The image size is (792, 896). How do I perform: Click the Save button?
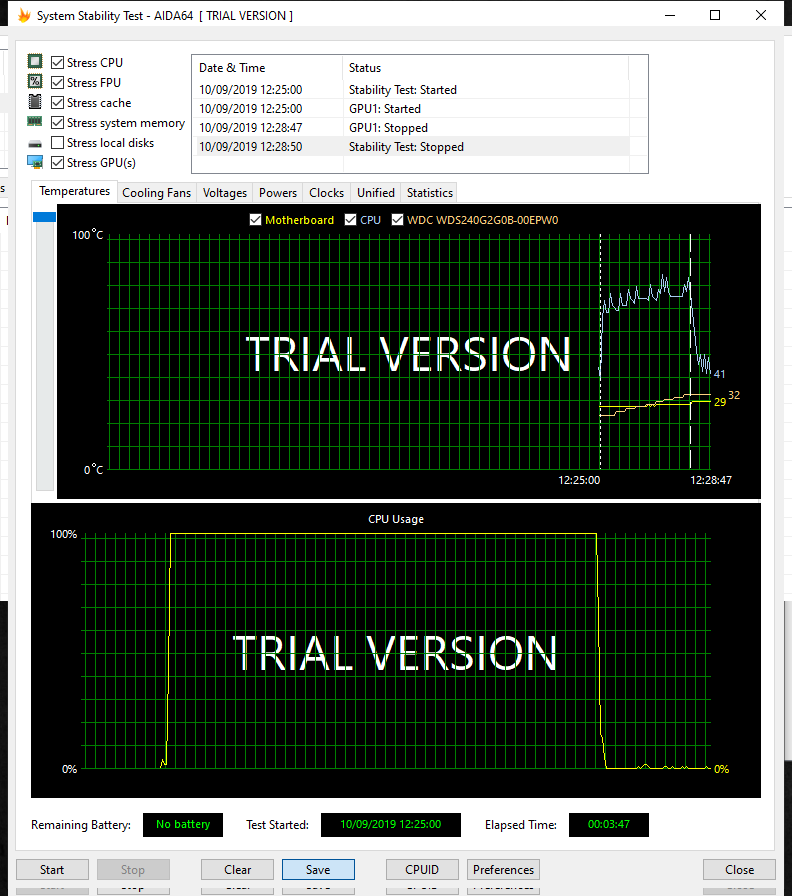[318, 870]
